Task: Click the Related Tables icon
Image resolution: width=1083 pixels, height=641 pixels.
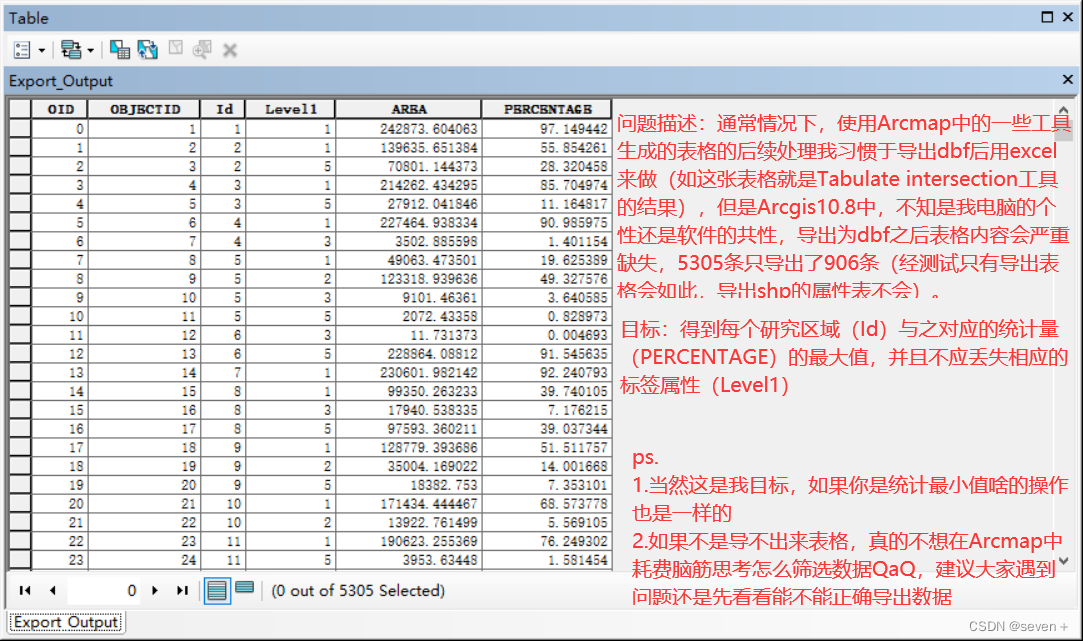Action: 72,49
